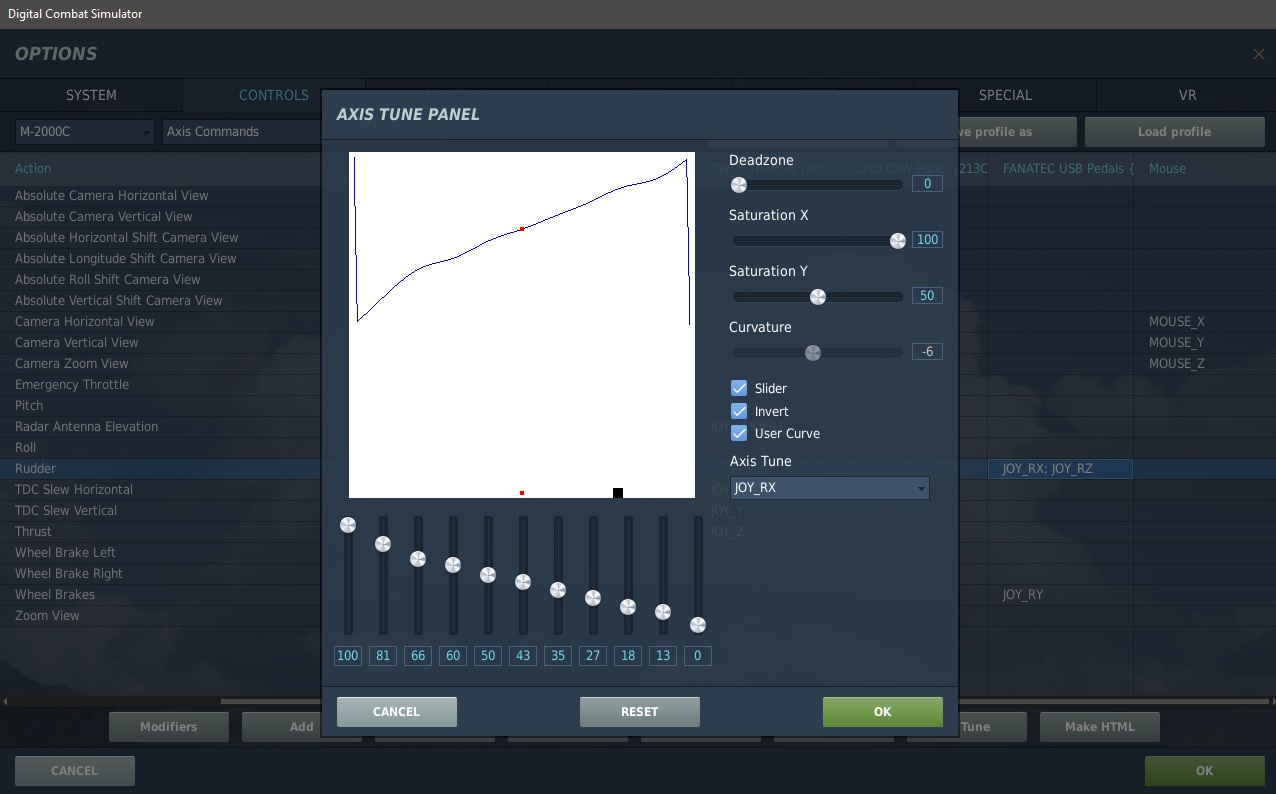Click the Make HTML button
The height and width of the screenshot is (794, 1276).
pos(1100,727)
